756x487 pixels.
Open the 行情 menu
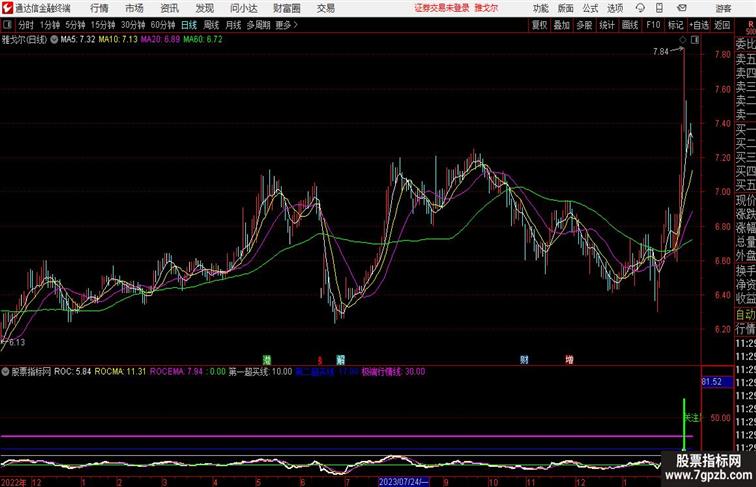point(99,8)
